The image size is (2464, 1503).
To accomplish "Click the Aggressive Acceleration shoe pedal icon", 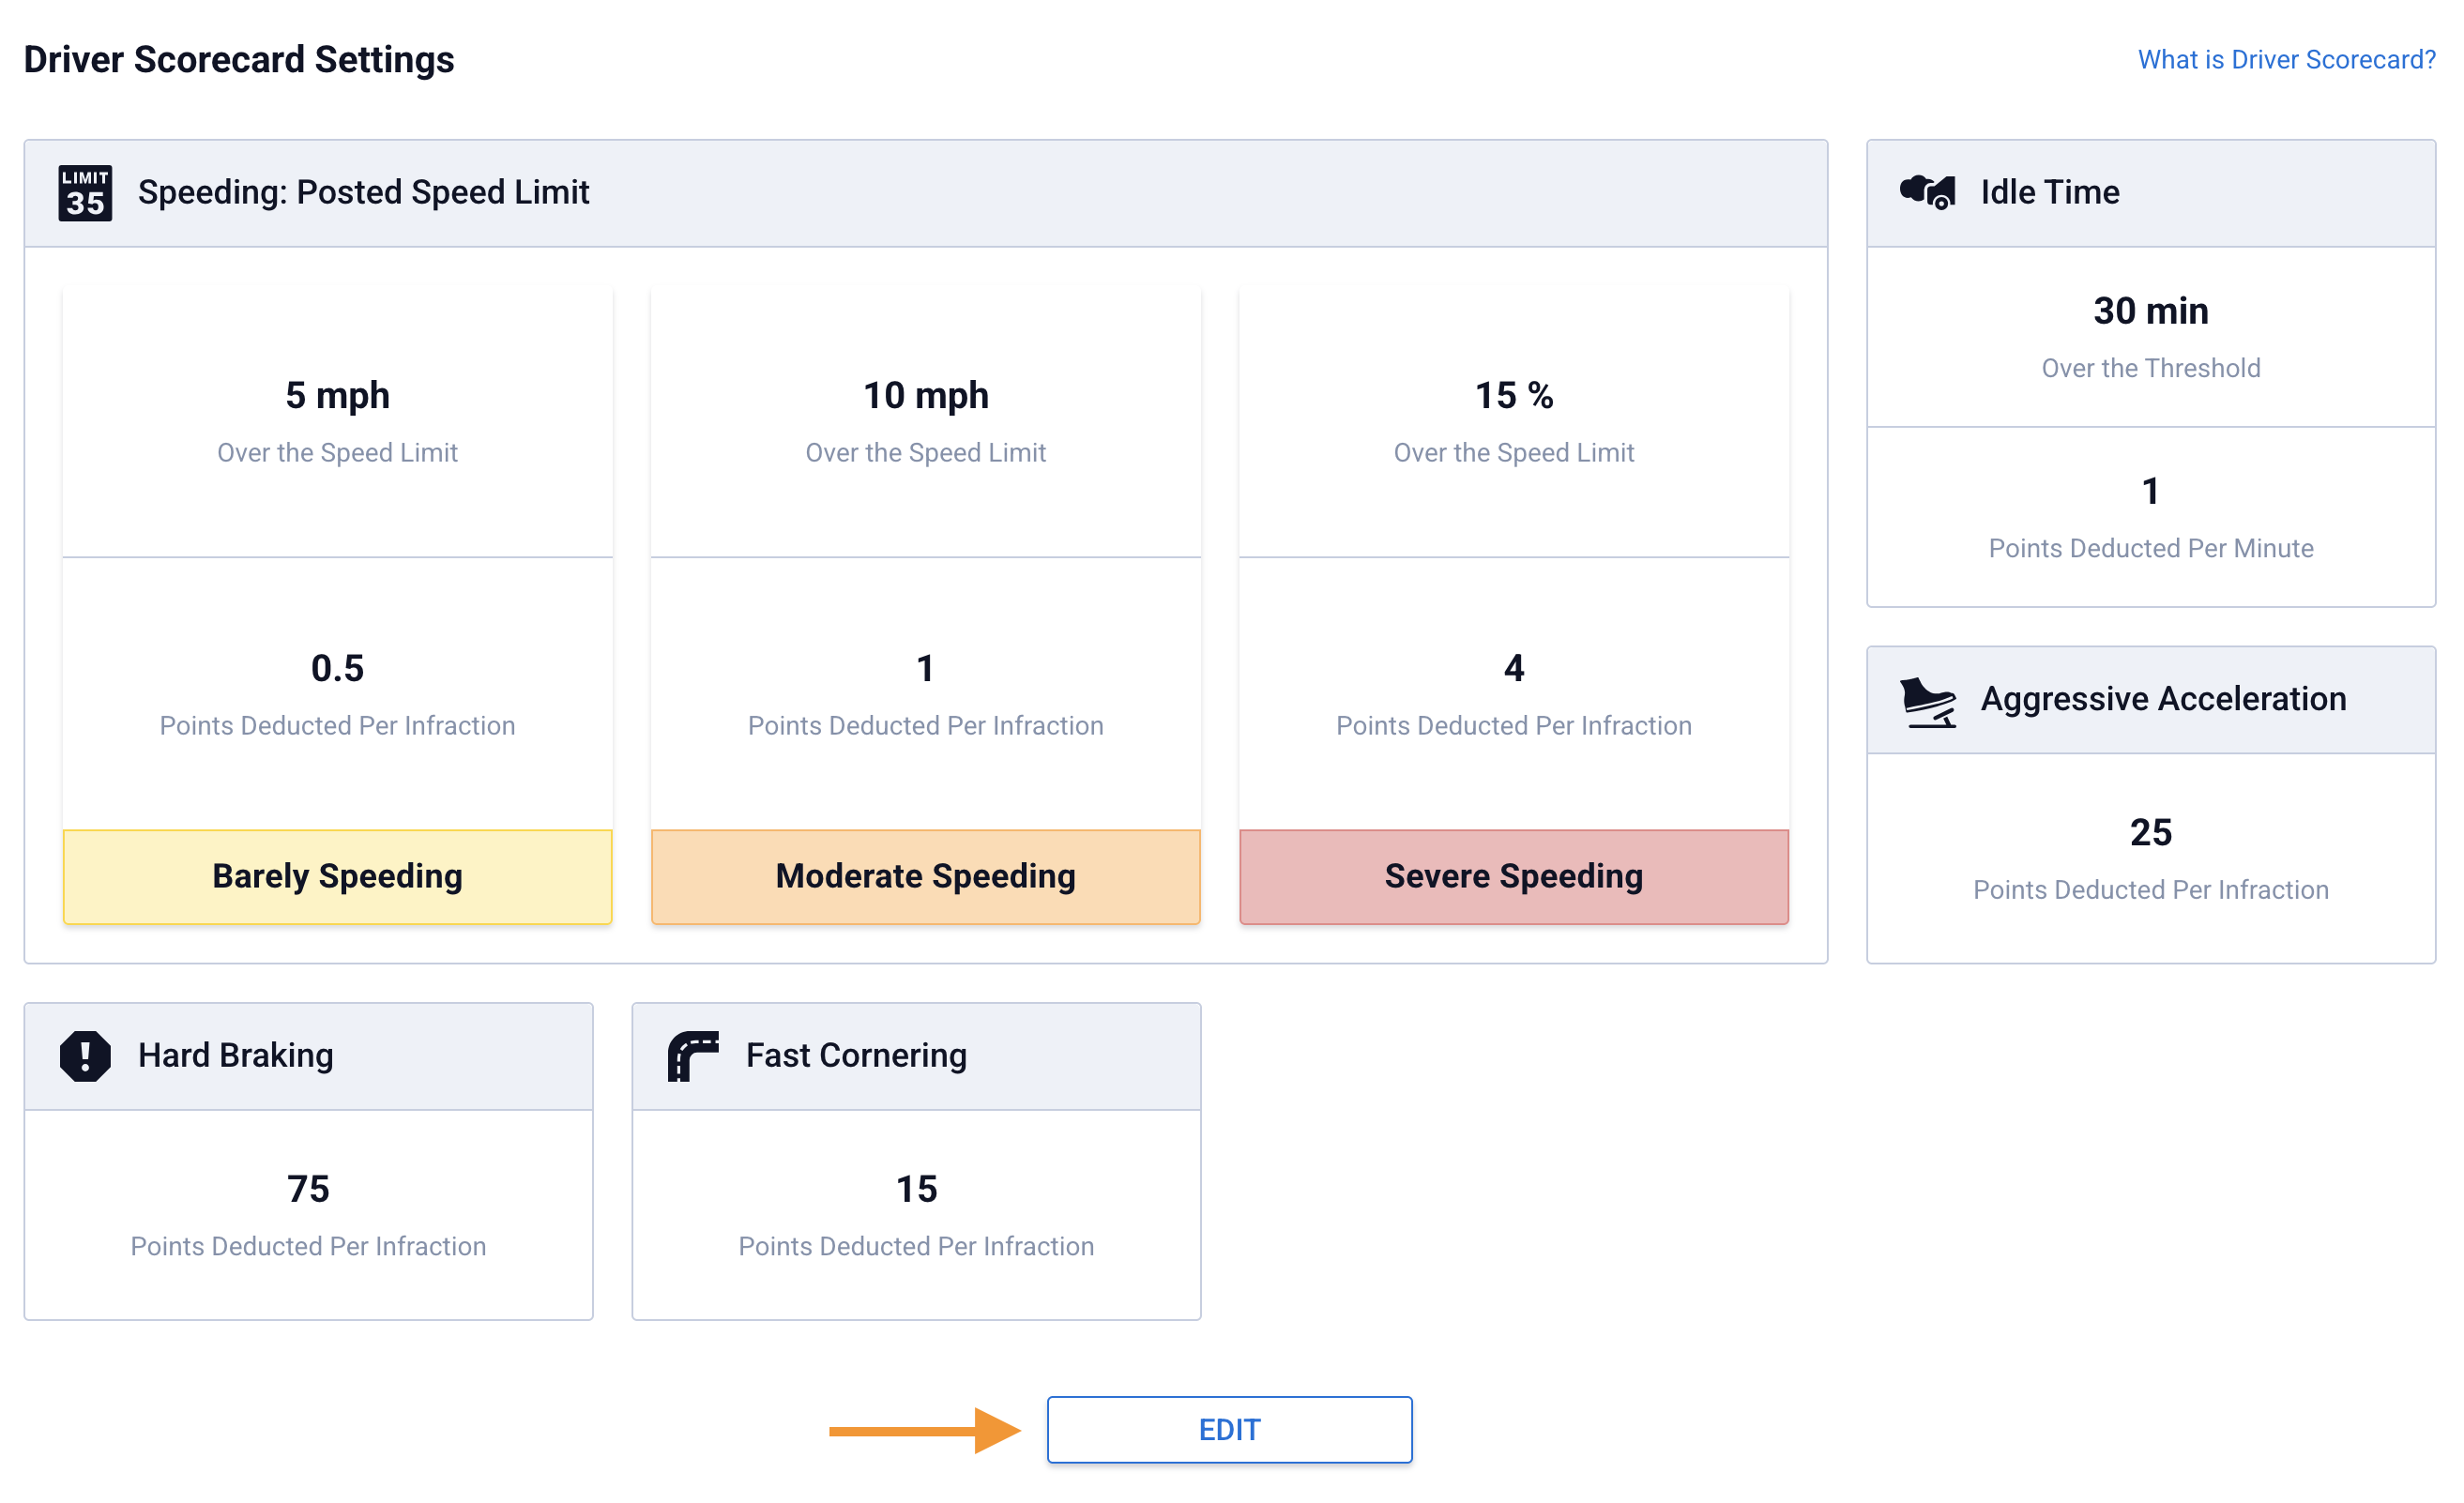I will [1927, 701].
